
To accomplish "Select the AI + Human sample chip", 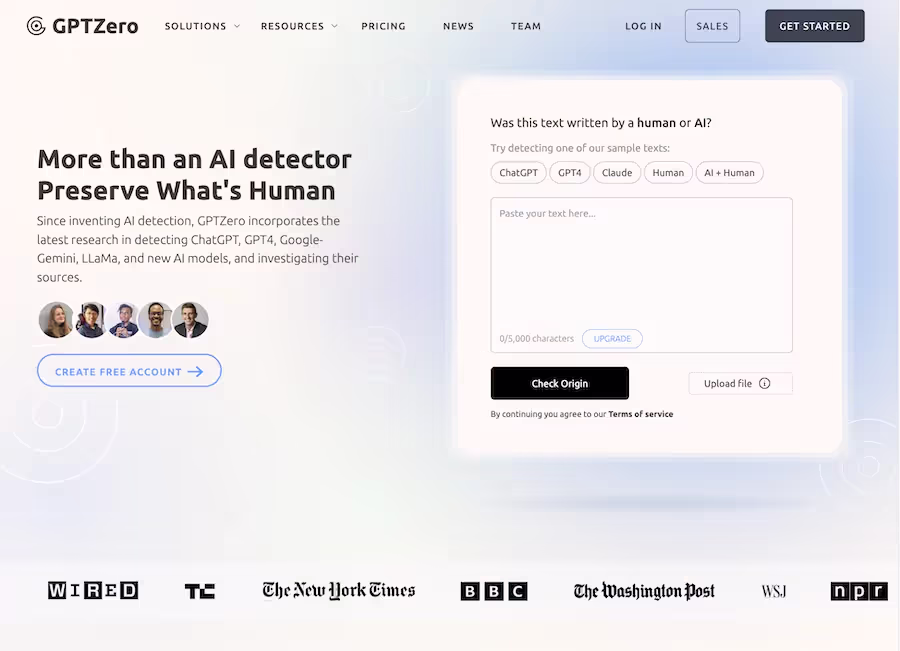I will coord(730,173).
